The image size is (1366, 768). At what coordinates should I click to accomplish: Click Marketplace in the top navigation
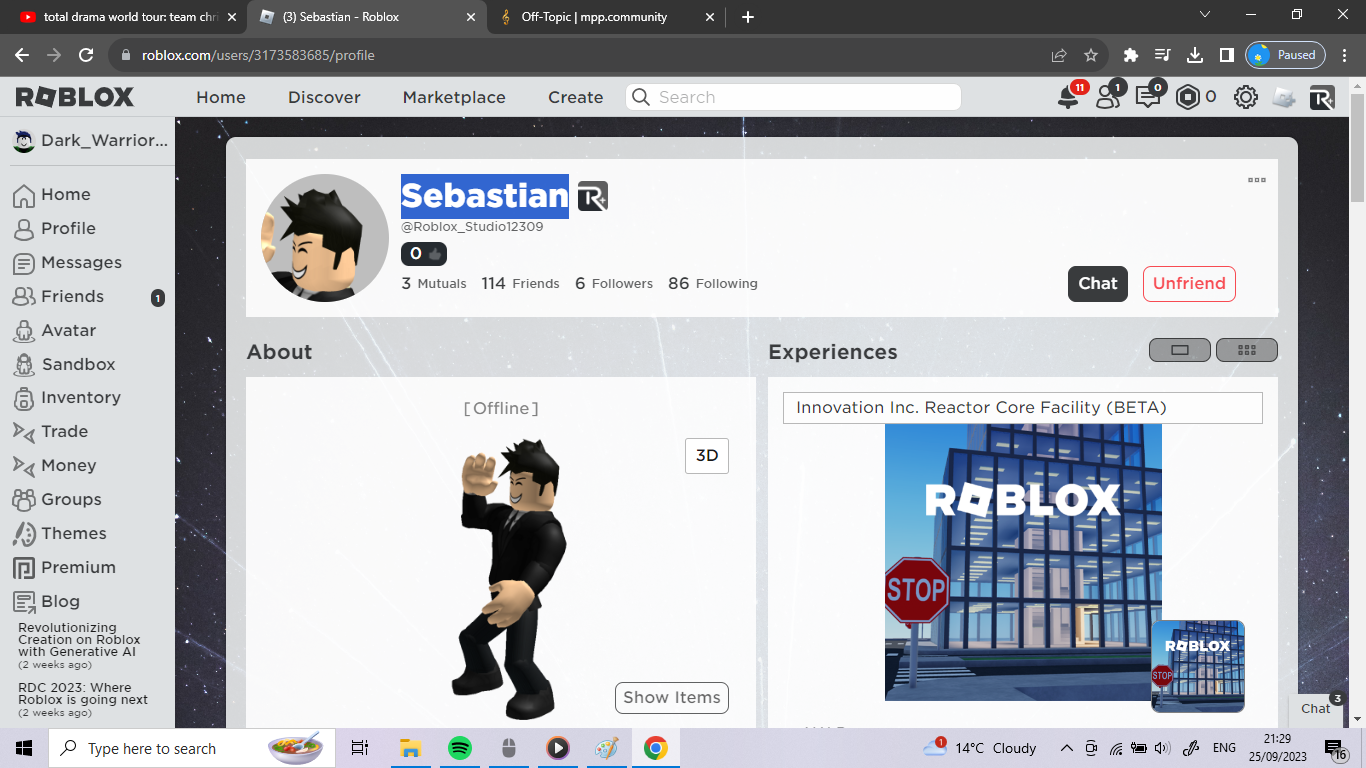tap(454, 97)
